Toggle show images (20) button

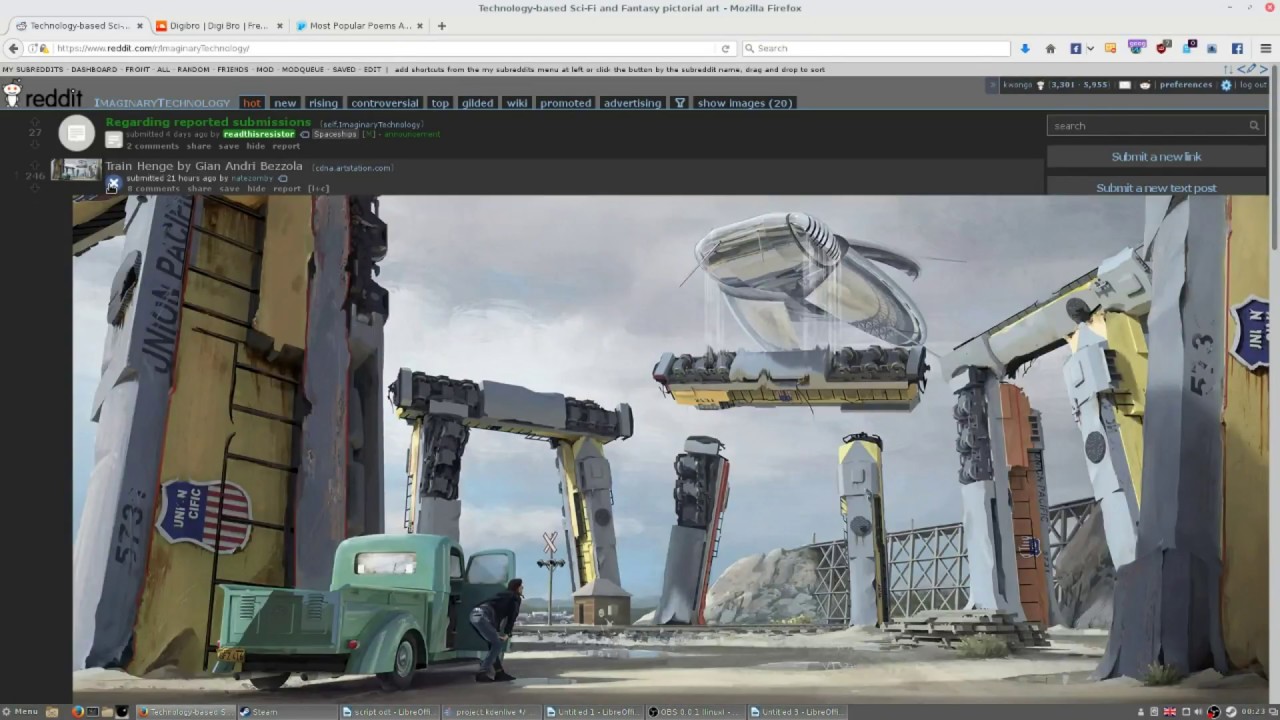745,103
